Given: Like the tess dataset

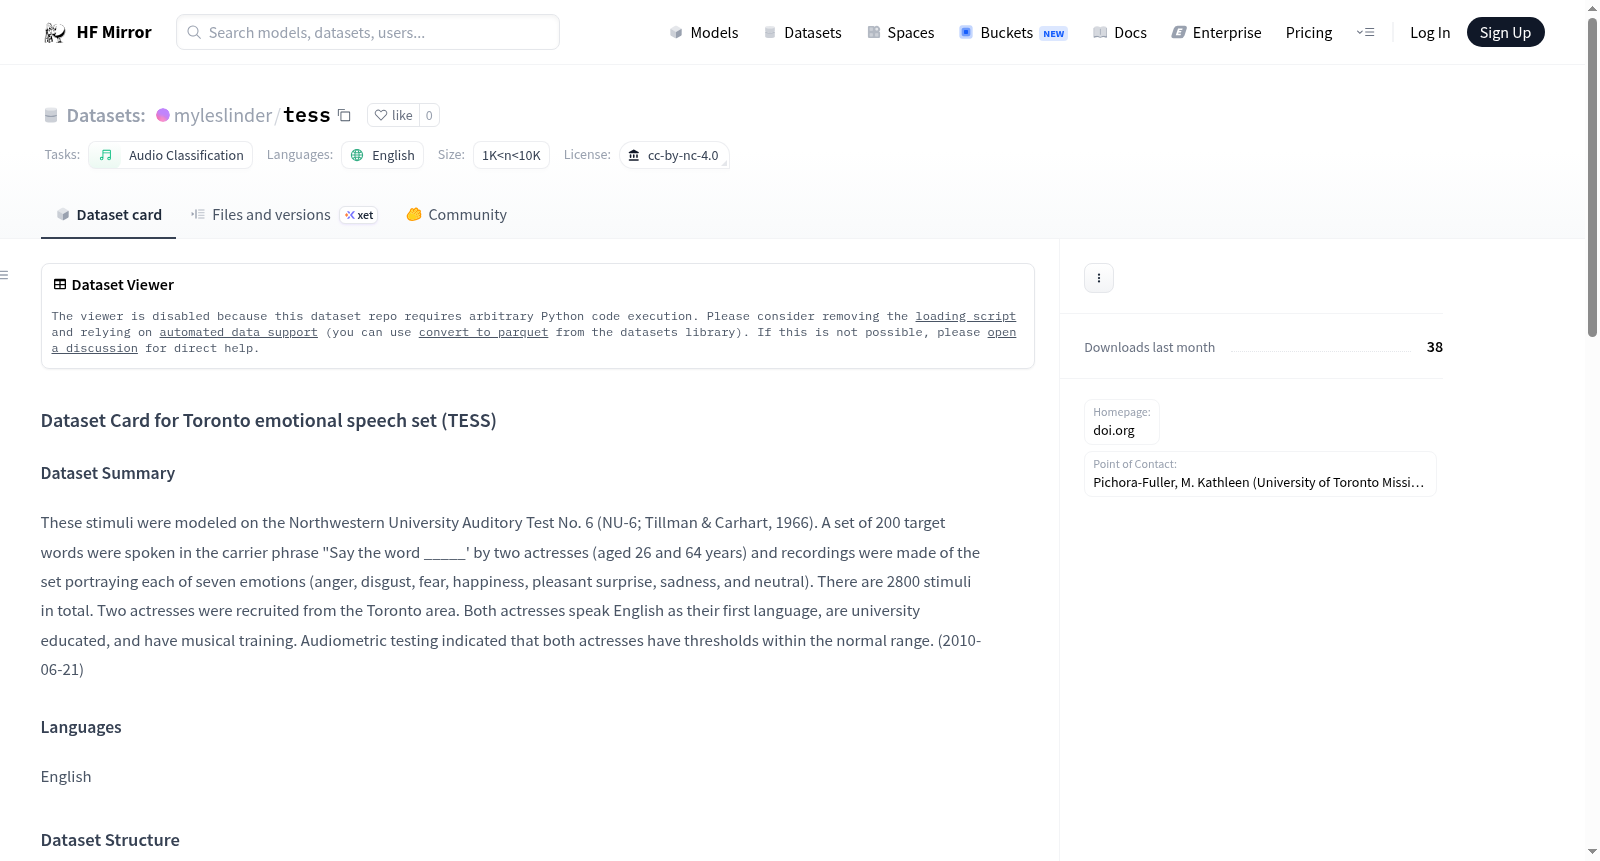Looking at the screenshot, I should (393, 115).
